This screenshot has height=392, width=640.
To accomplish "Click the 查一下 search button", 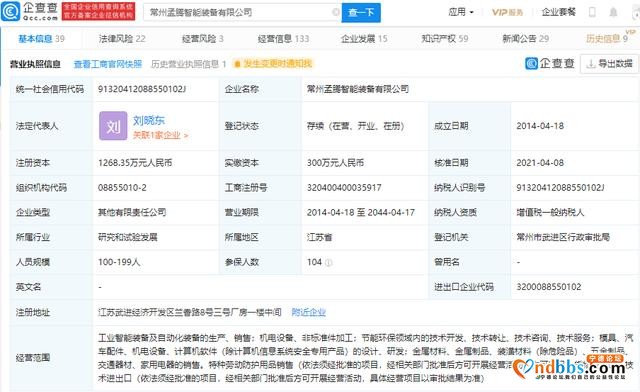I will [x=361, y=13].
